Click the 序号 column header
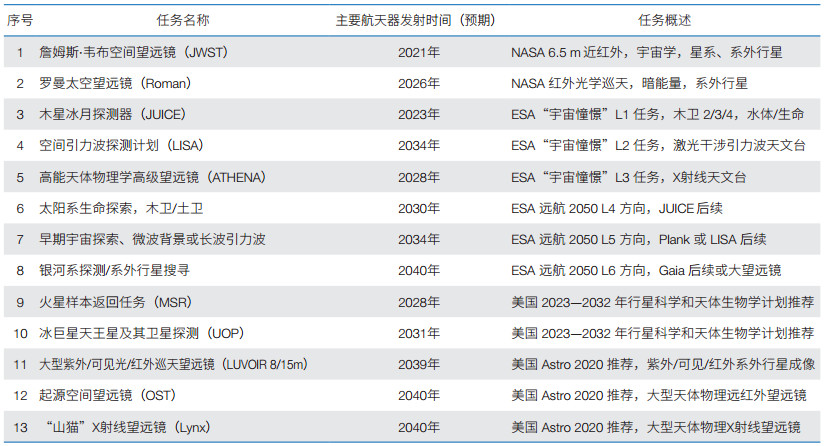 [x=20, y=20]
